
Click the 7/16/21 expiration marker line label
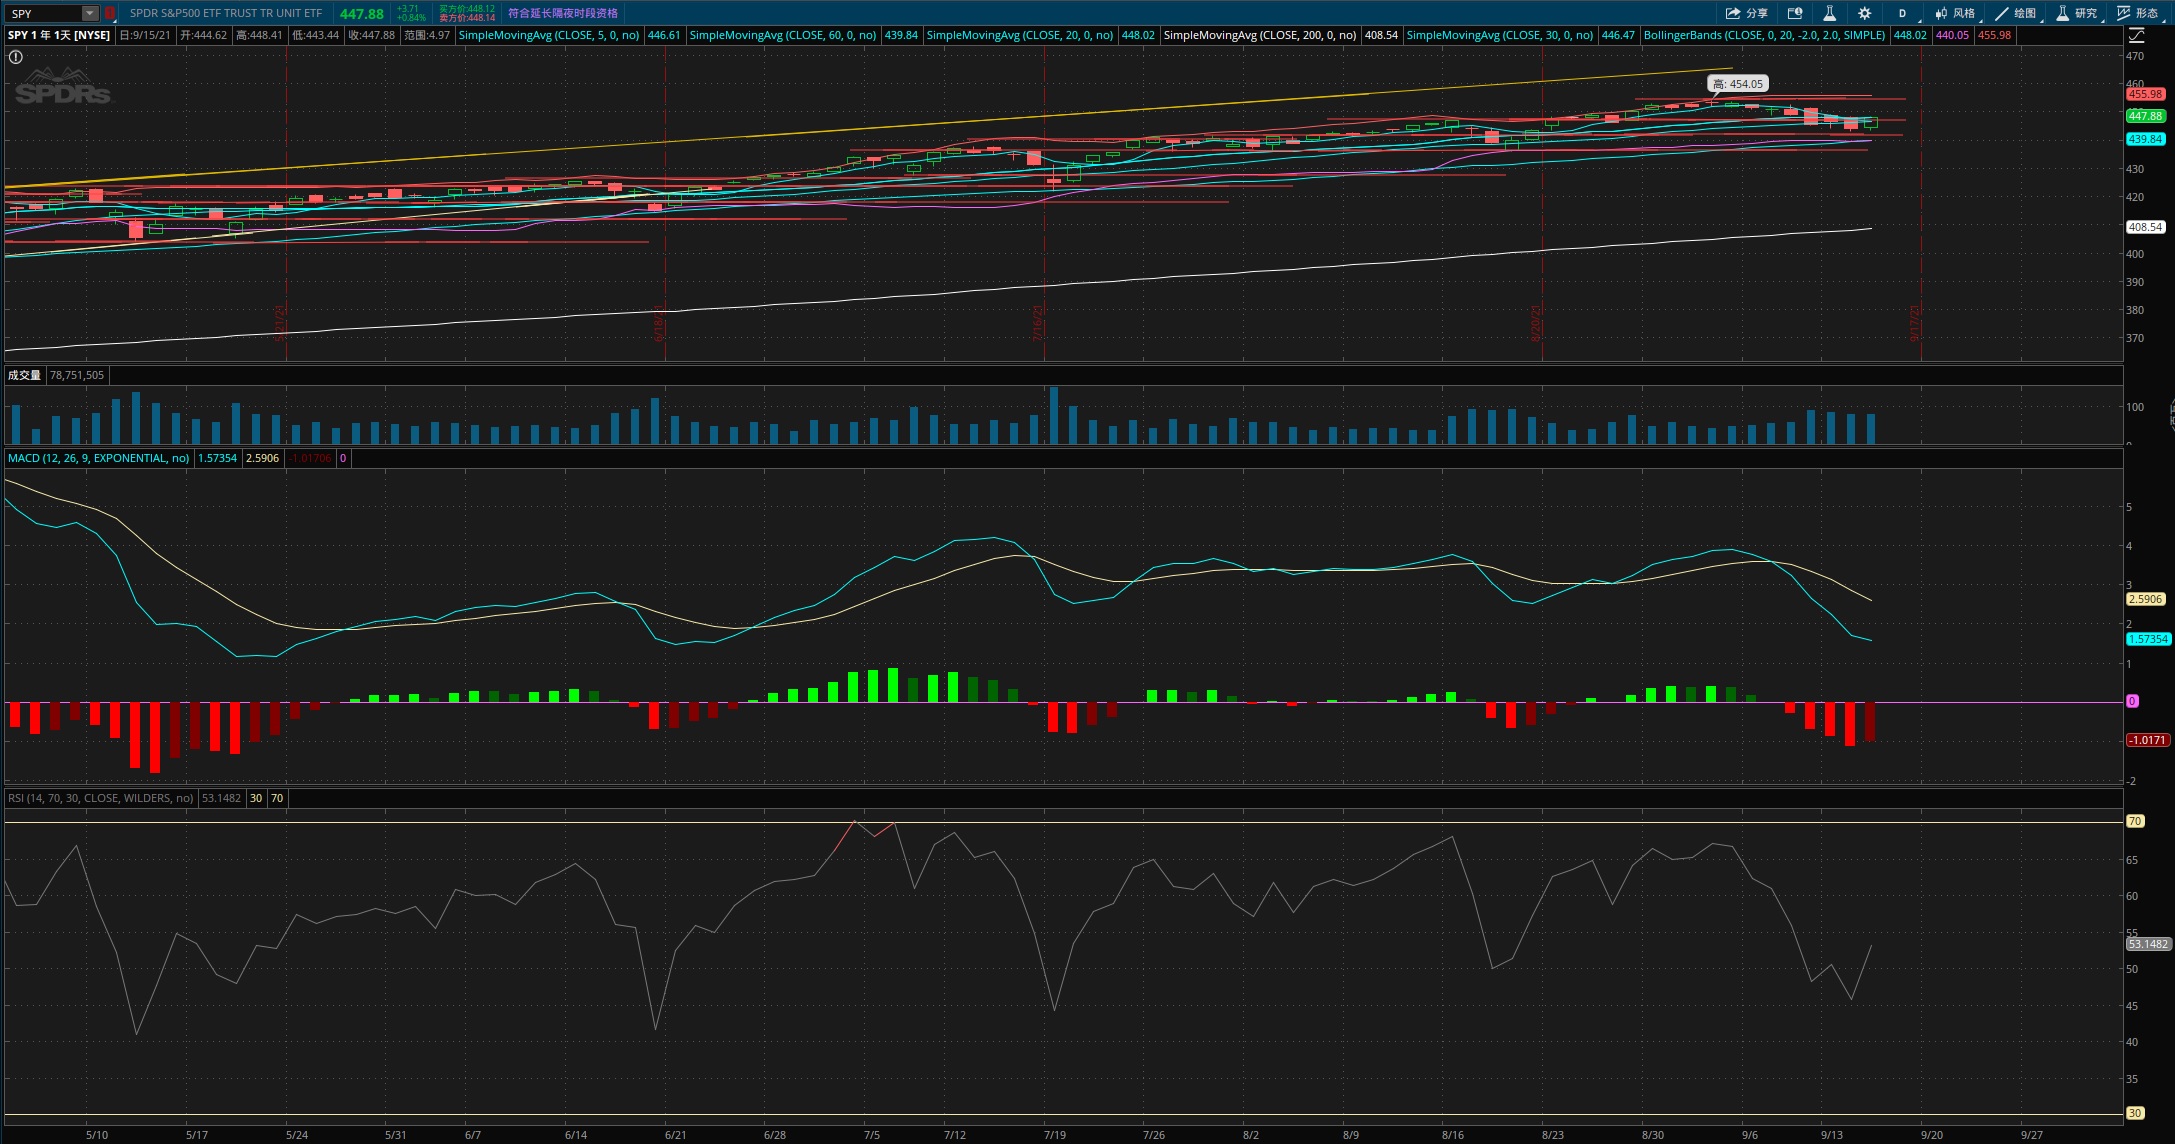pos(1038,324)
